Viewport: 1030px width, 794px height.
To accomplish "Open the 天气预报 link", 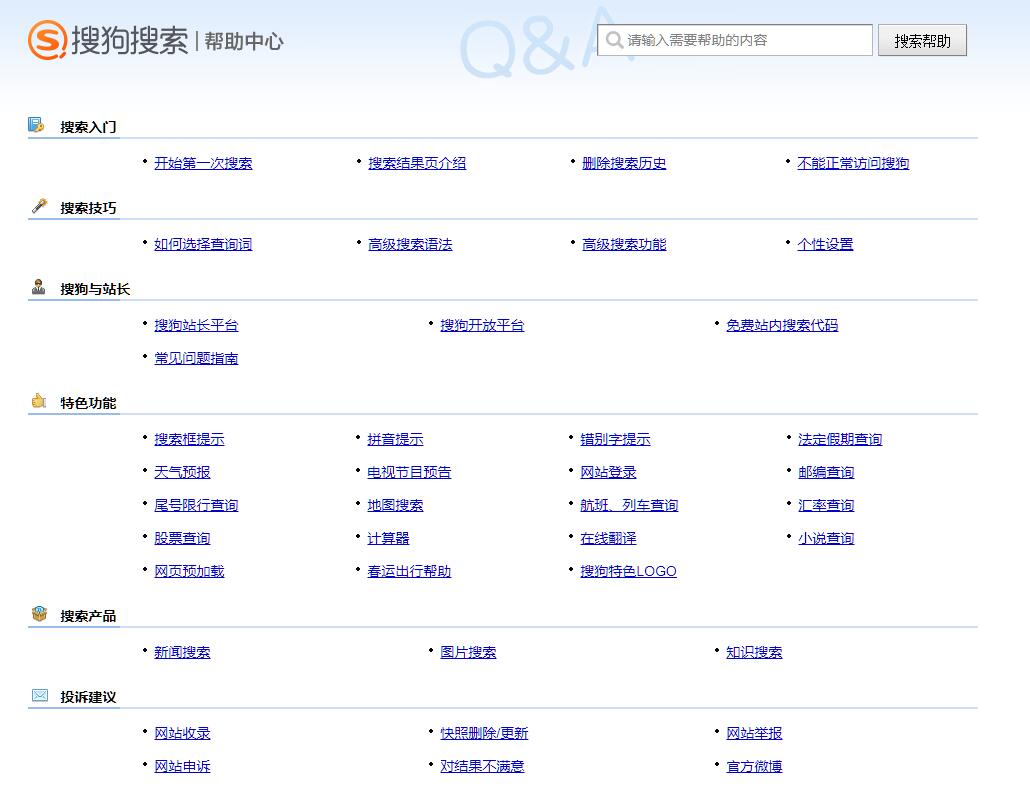I will (x=182, y=472).
